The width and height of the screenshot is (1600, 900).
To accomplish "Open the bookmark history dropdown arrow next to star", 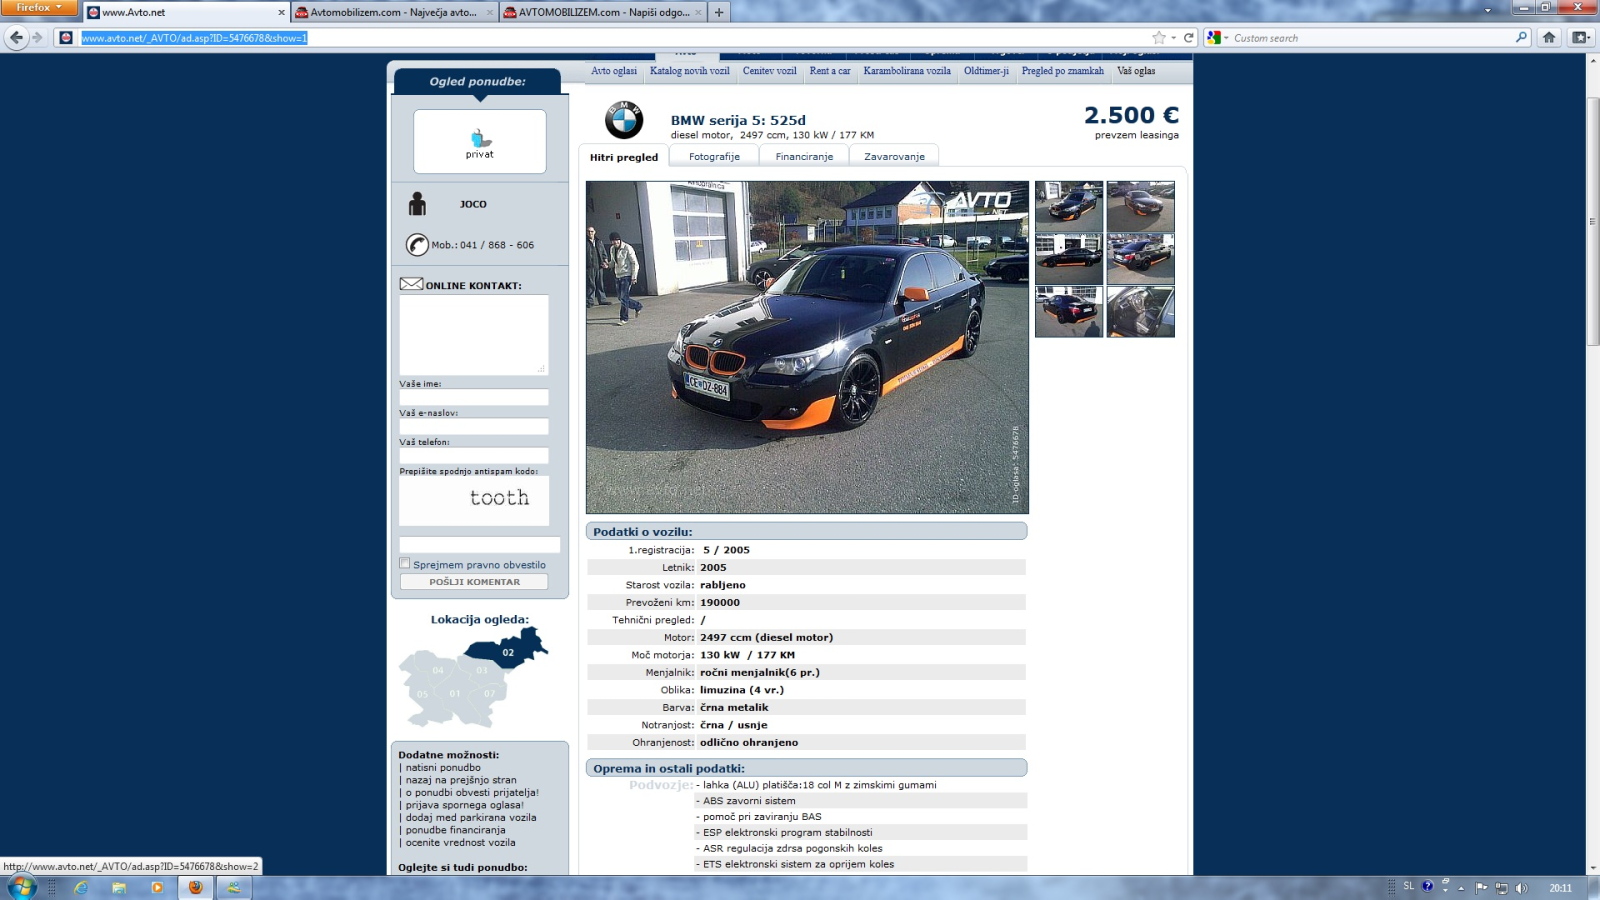I will [x=1174, y=38].
